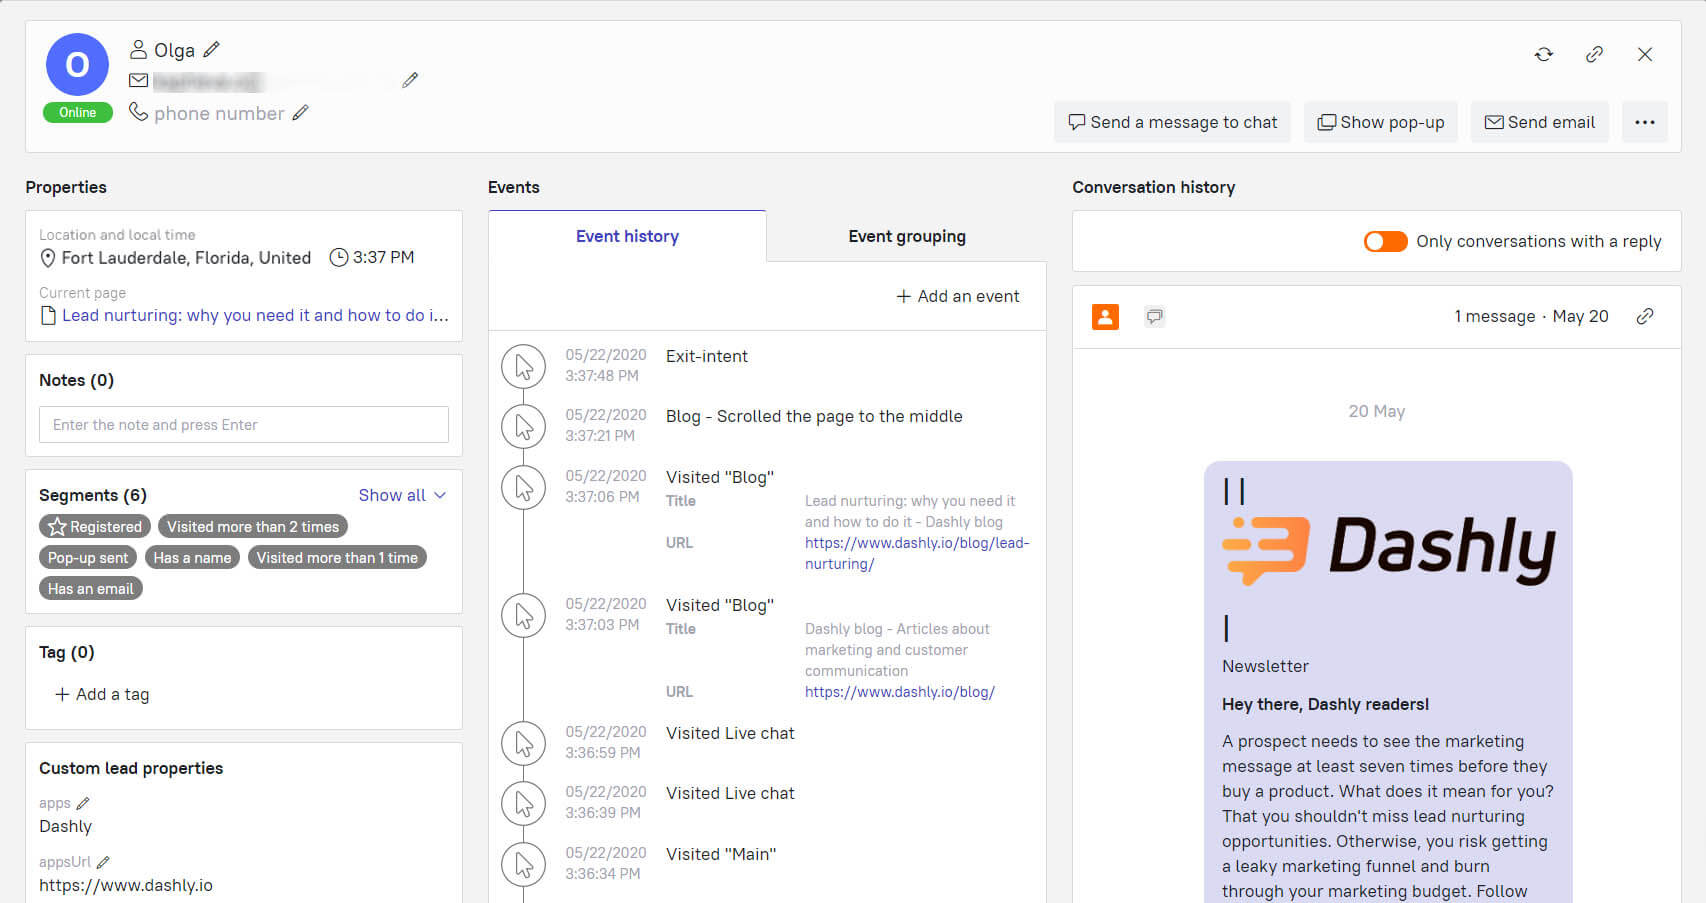Click the Online status badge
The width and height of the screenshot is (1706, 903).
(77, 112)
